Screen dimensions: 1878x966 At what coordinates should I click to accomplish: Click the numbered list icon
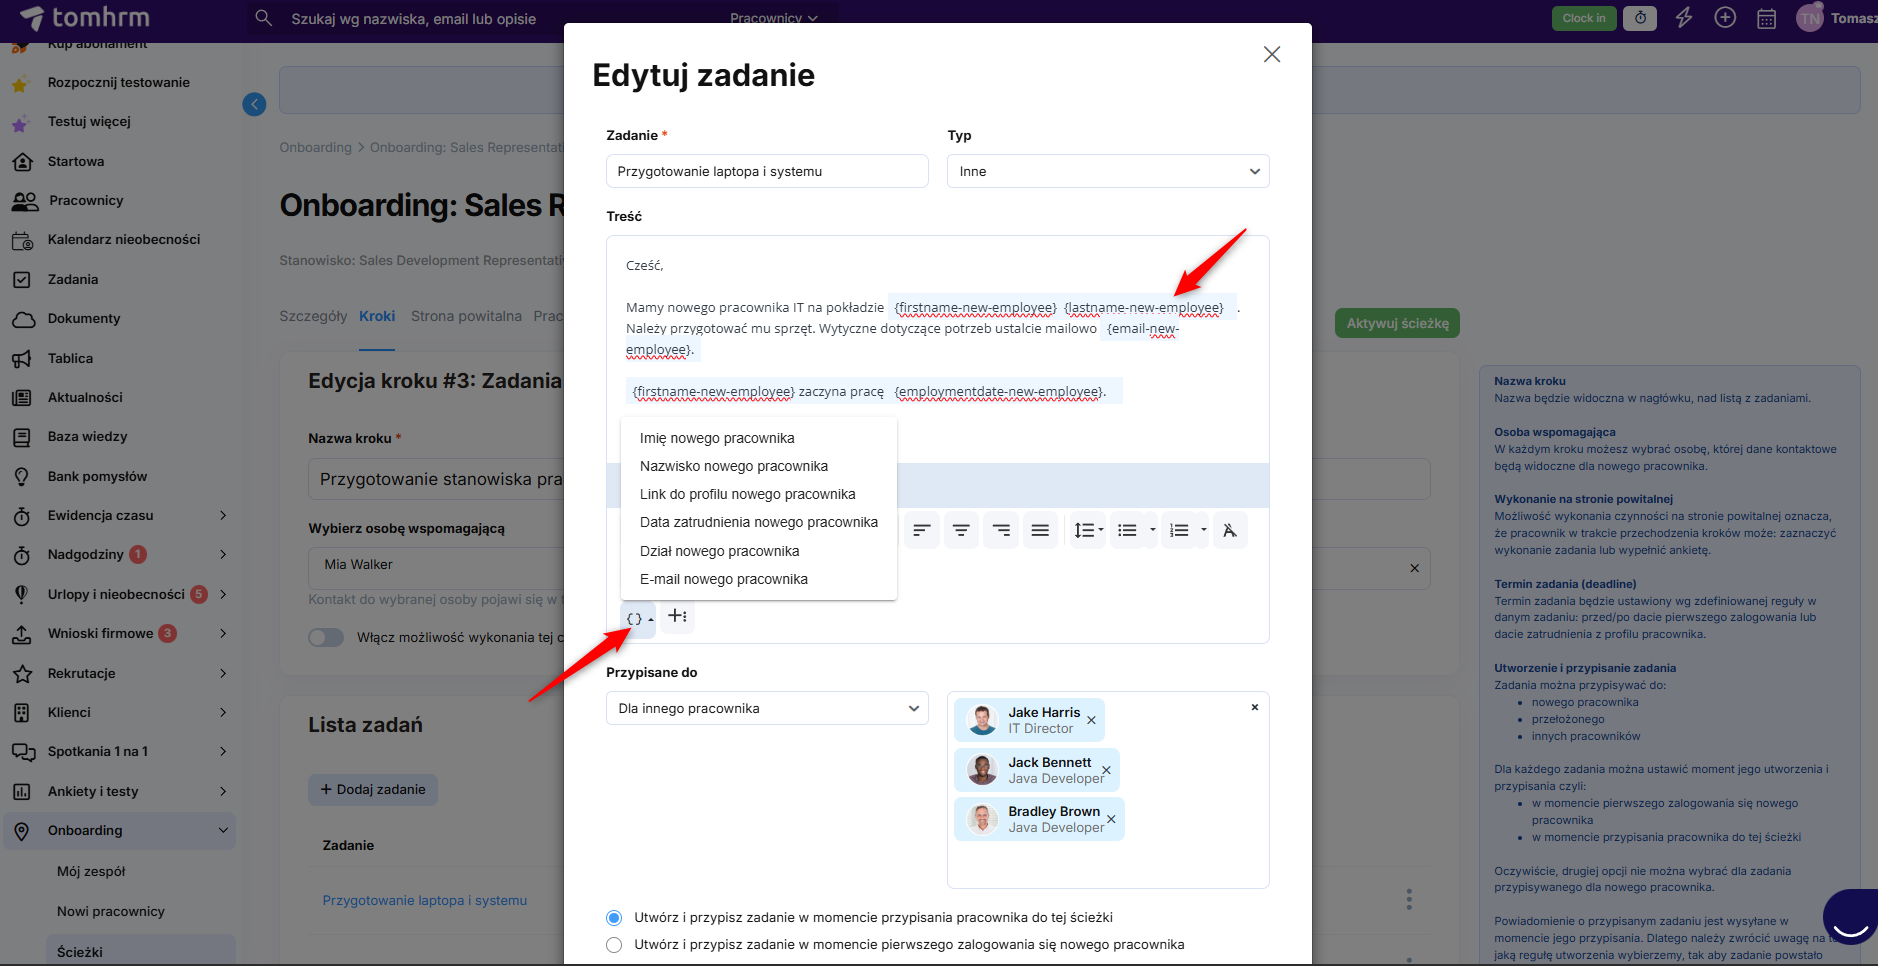(1180, 530)
